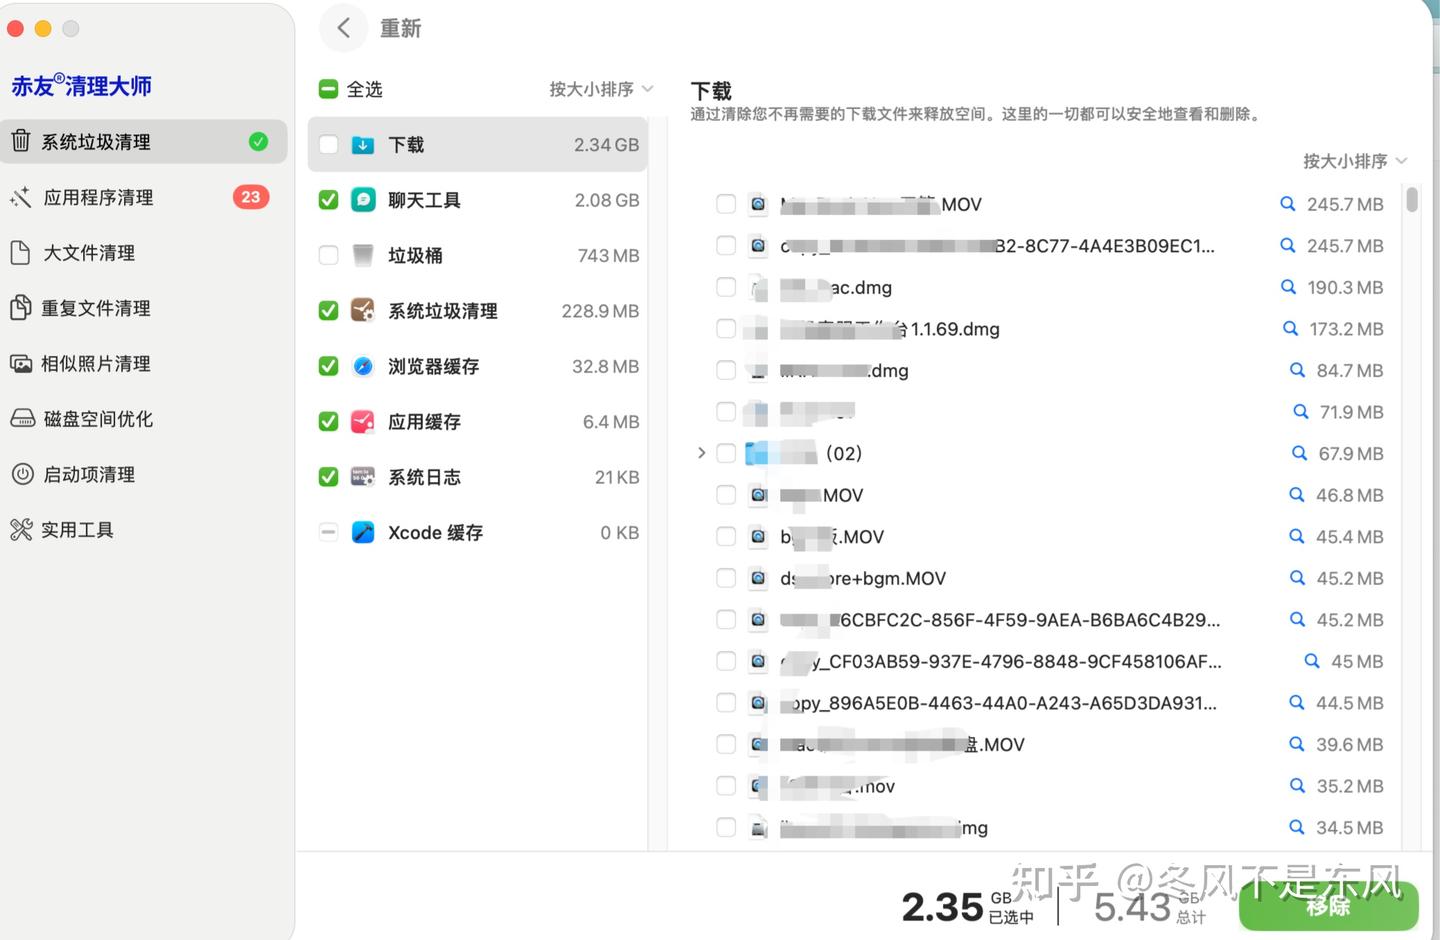
Task: Click the magnifier icon for the 173.2 MB file
Action: pyautogui.click(x=1290, y=329)
